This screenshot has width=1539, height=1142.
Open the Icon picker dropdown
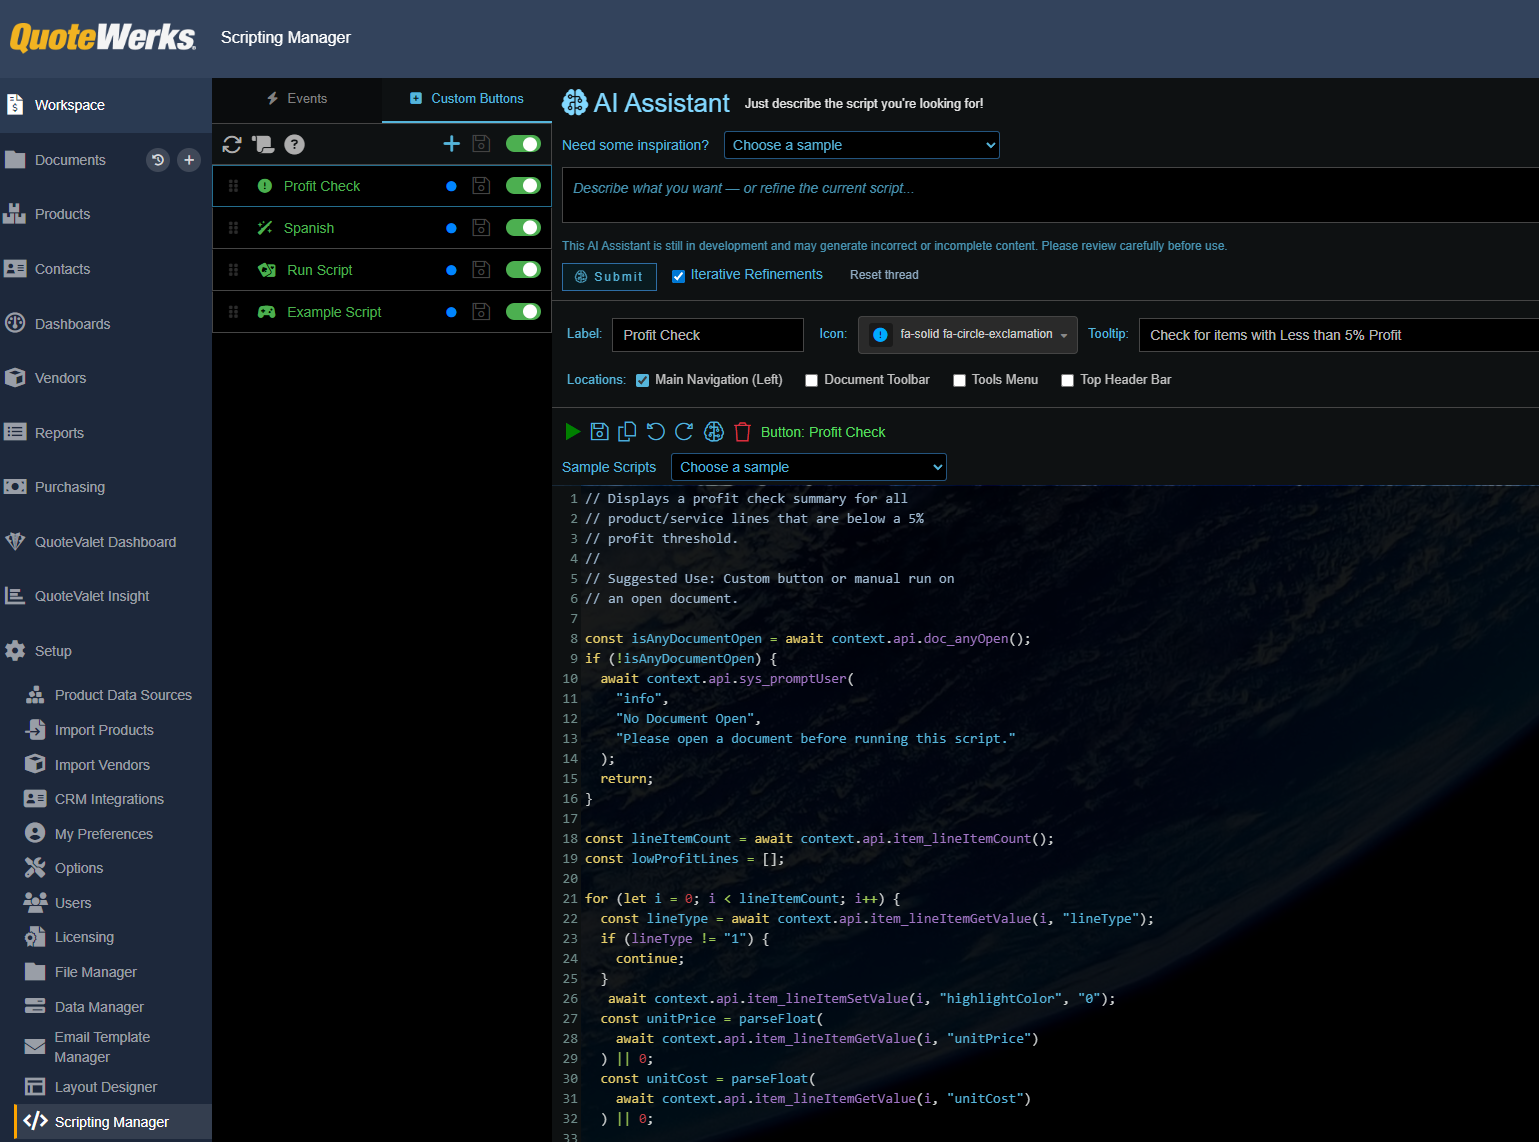click(x=968, y=334)
